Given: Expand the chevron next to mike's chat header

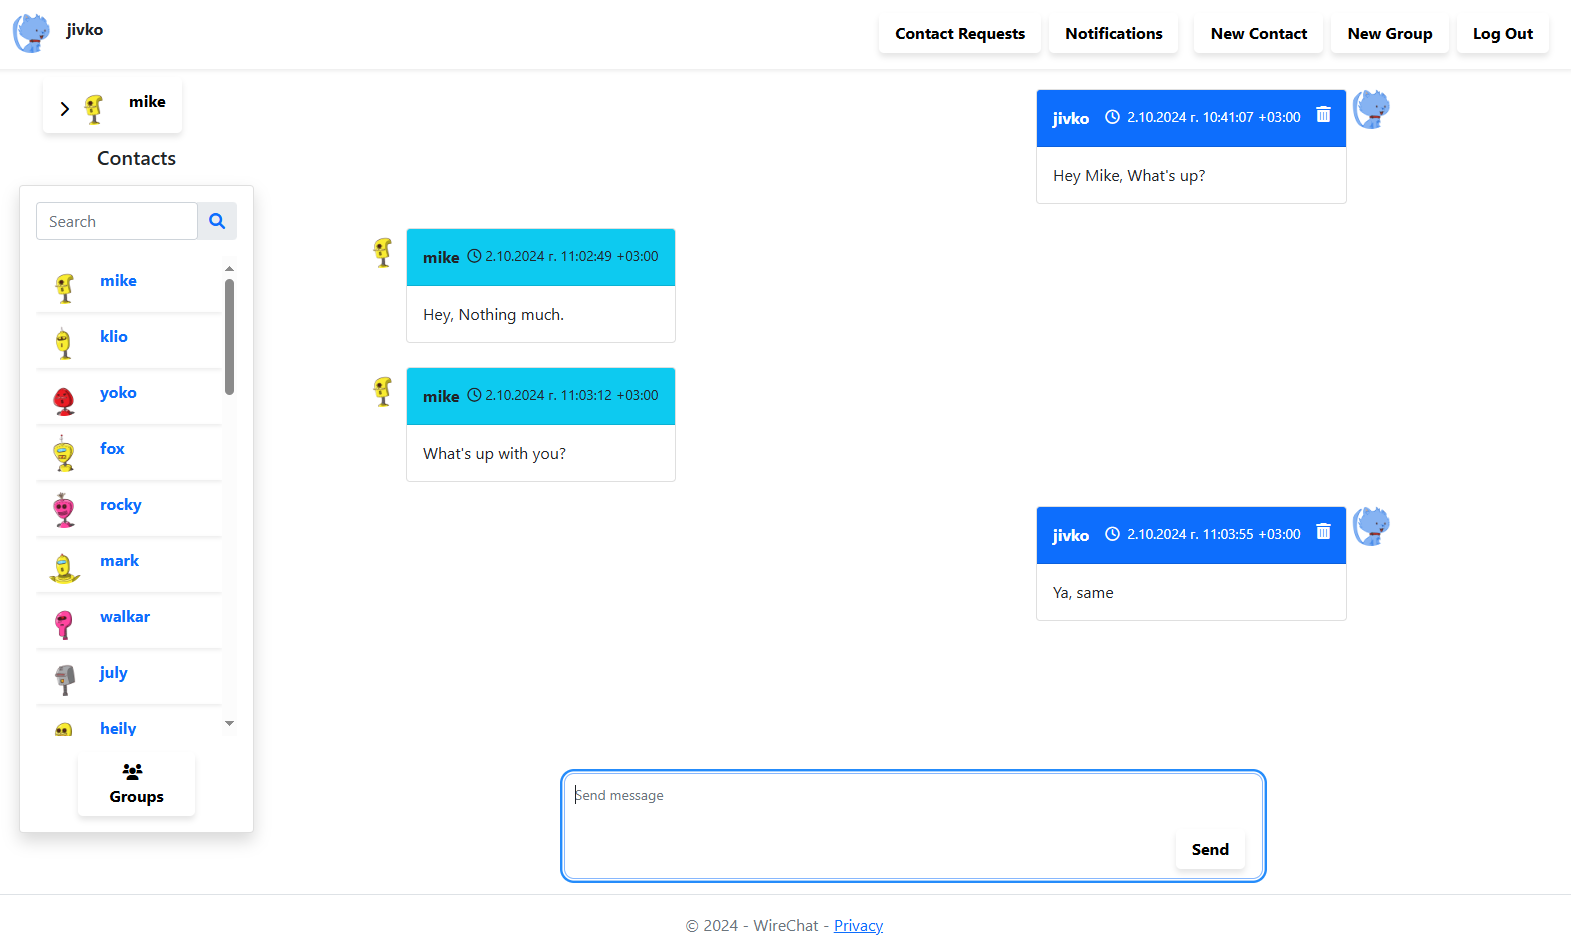Looking at the screenshot, I should 64,109.
